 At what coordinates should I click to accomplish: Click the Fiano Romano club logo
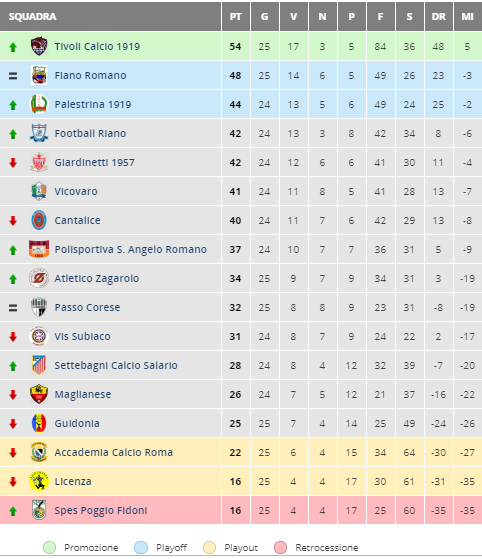click(x=39, y=75)
